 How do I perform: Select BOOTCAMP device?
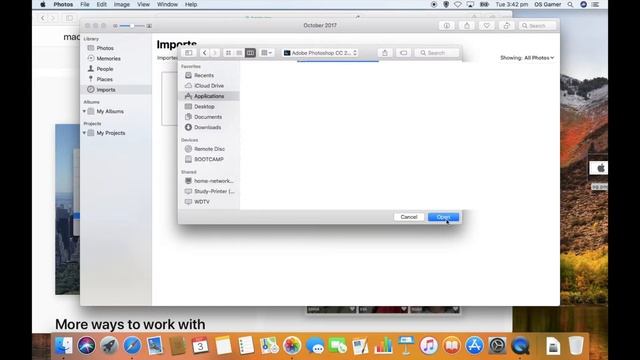[209, 159]
